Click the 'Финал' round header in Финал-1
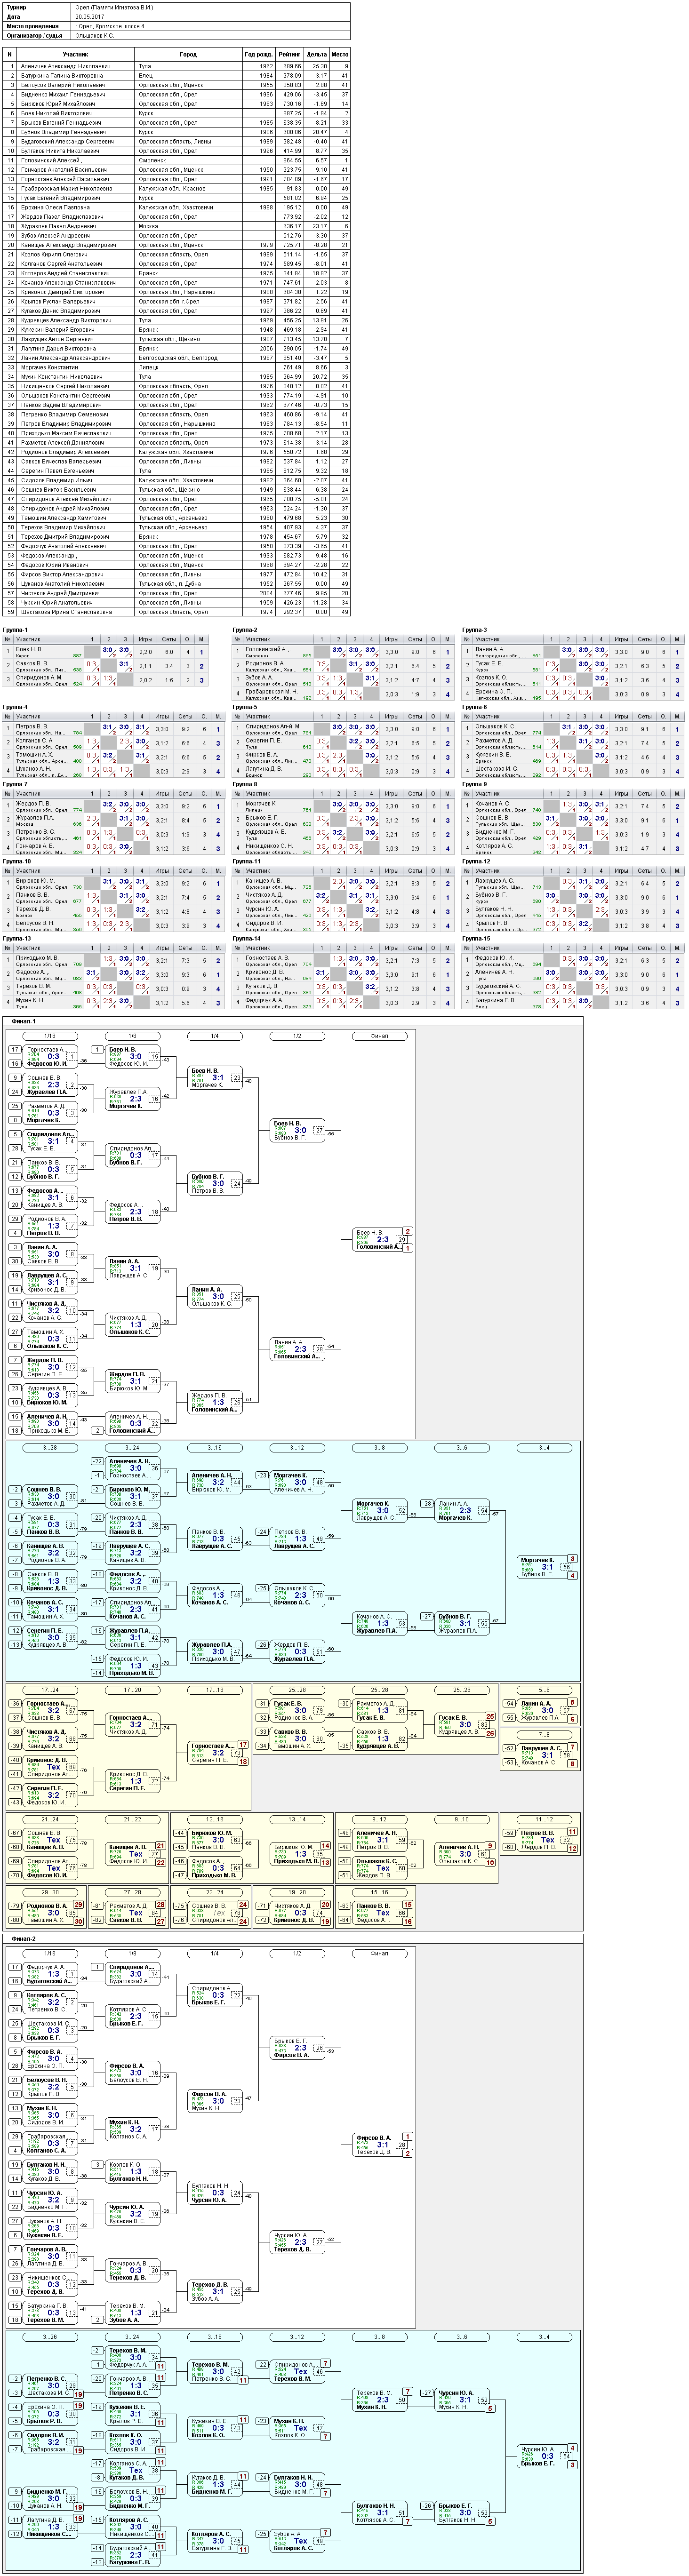Image resolution: width=689 pixels, height=2576 pixels. pyautogui.click(x=379, y=1036)
